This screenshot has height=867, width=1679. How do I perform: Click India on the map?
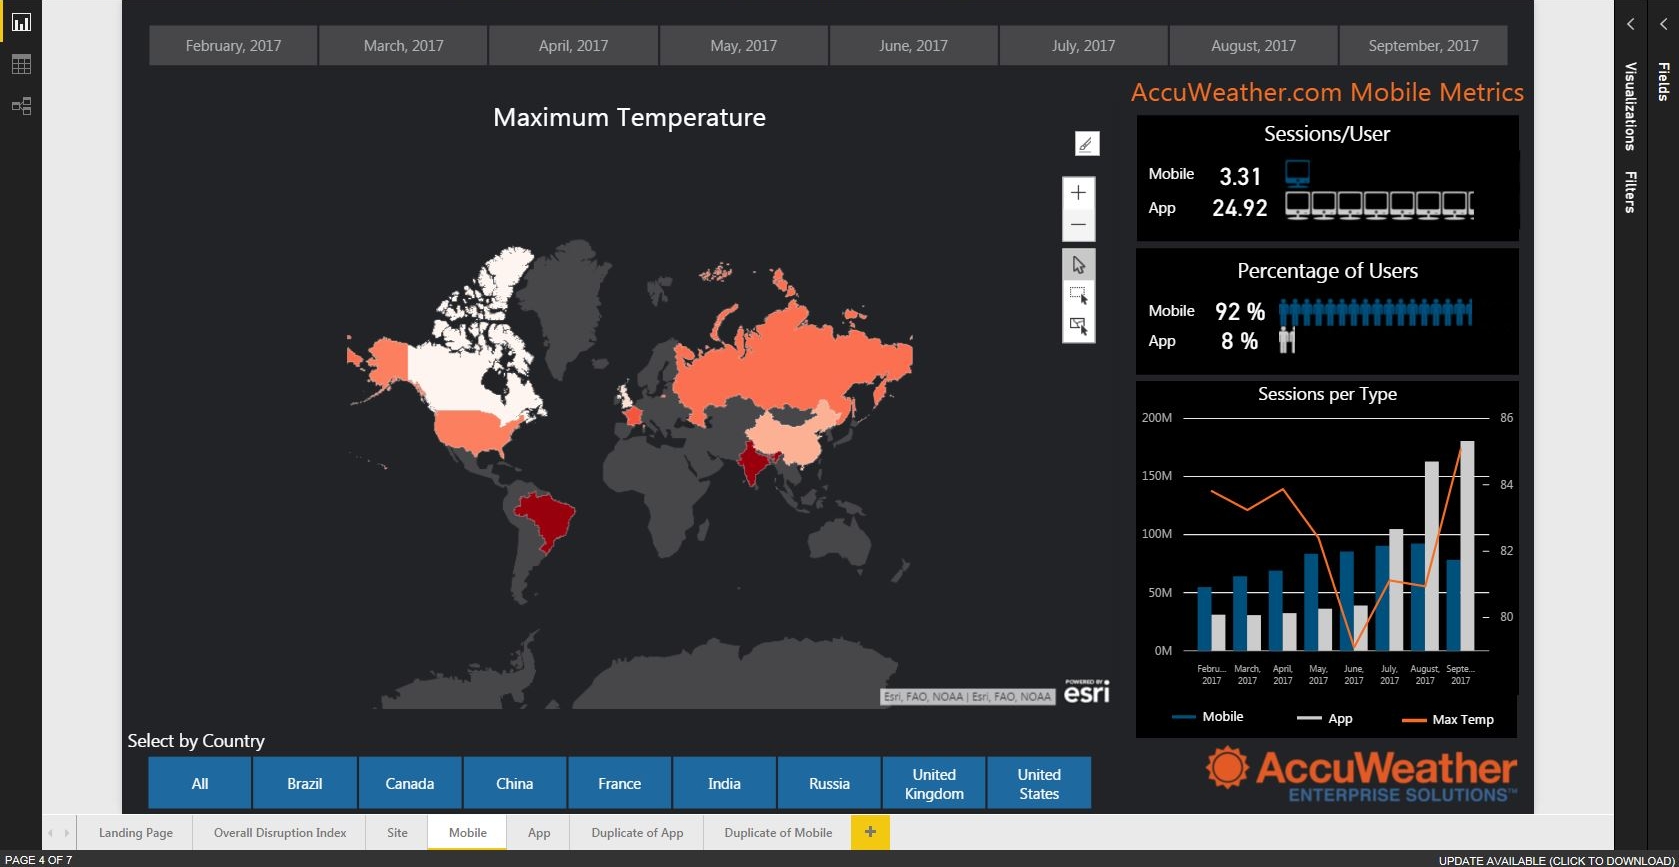point(752,463)
